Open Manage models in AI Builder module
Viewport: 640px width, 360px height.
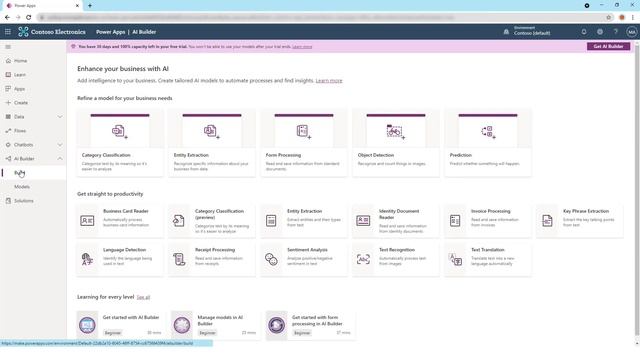tap(215, 325)
